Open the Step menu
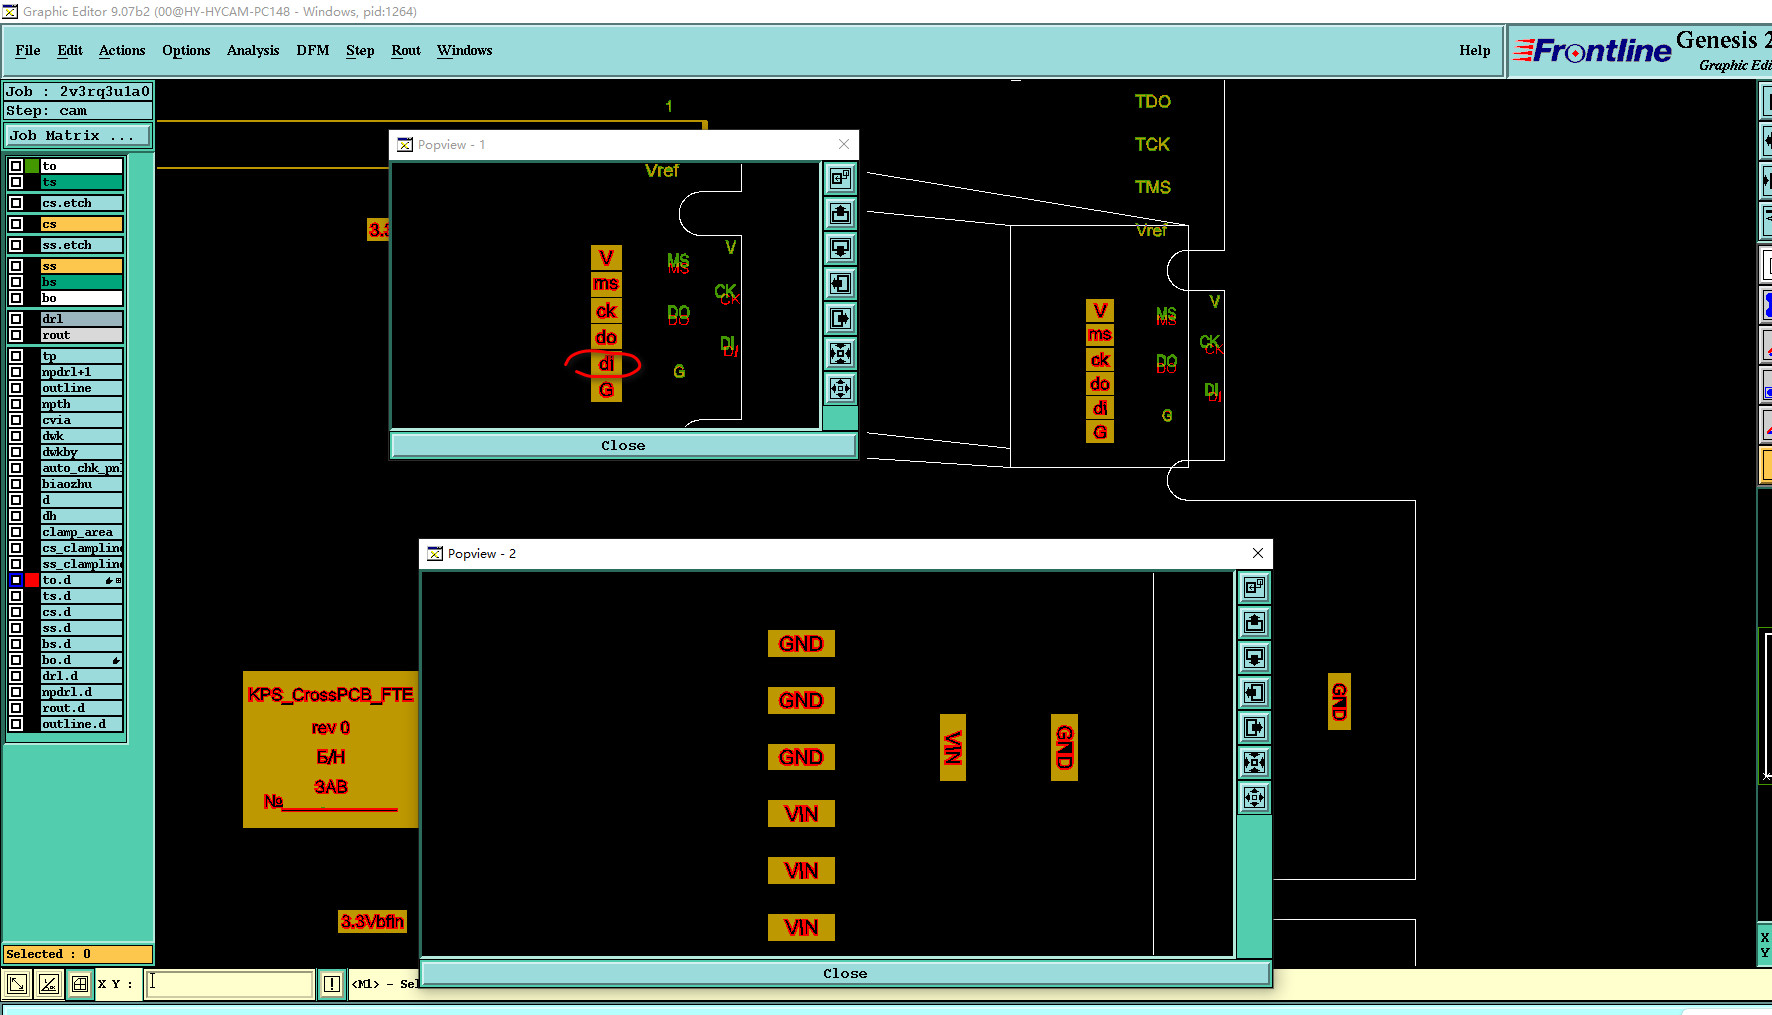Viewport: 1772px width, 1015px height. [360, 50]
